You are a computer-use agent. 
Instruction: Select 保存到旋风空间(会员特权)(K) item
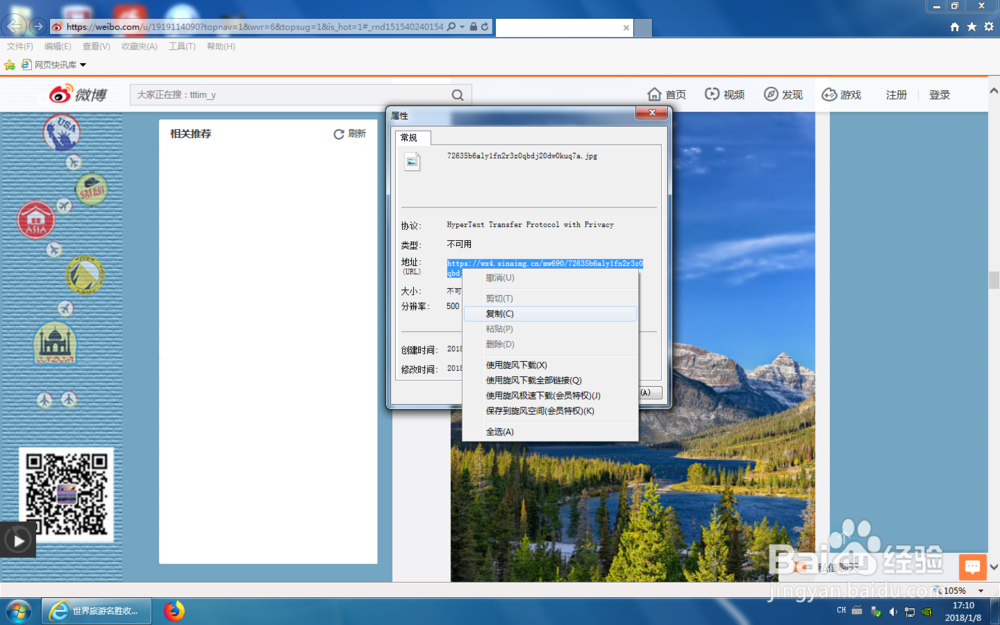point(550,411)
